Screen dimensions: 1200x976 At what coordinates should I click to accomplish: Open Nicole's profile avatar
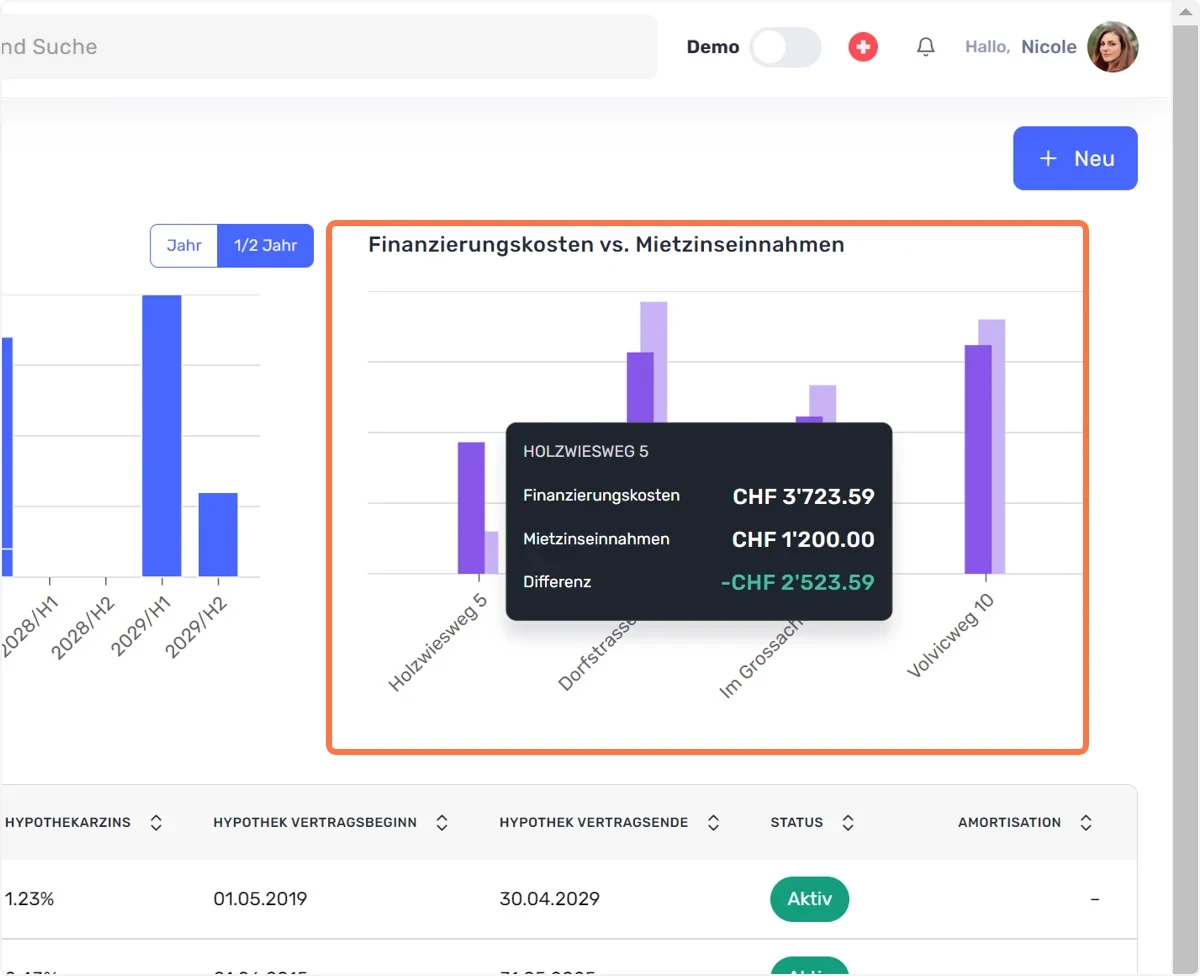click(x=1113, y=47)
